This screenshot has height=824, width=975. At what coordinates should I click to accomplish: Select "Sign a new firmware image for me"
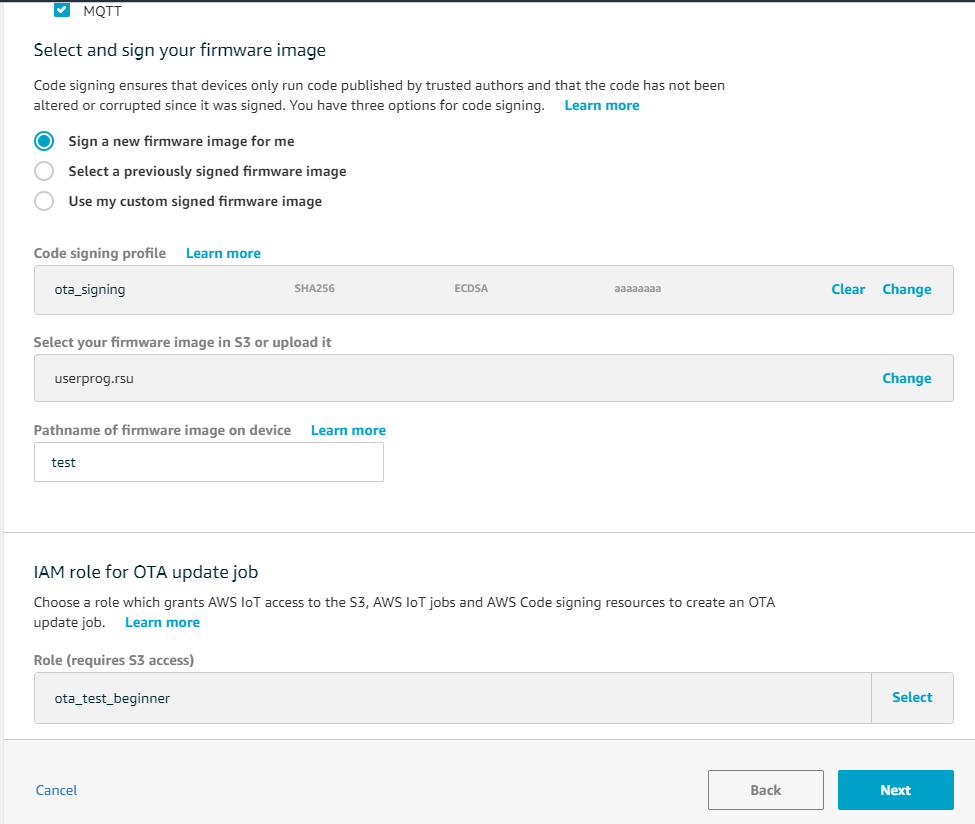click(x=43, y=141)
